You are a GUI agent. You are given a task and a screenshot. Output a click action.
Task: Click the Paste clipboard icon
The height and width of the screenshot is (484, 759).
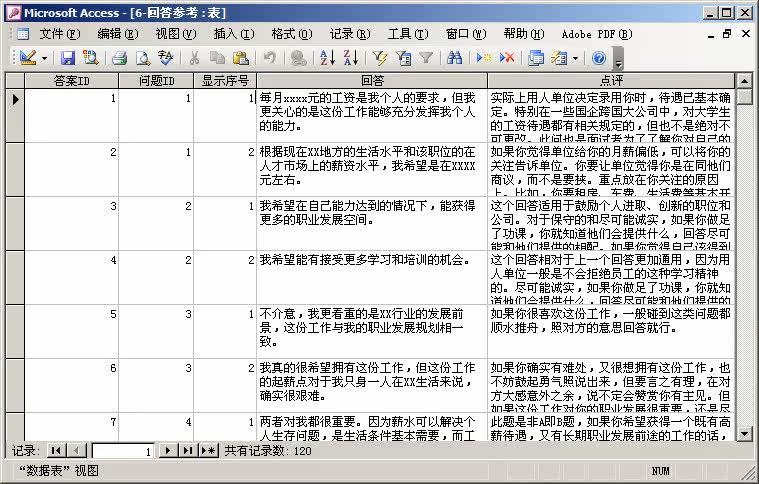point(241,59)
